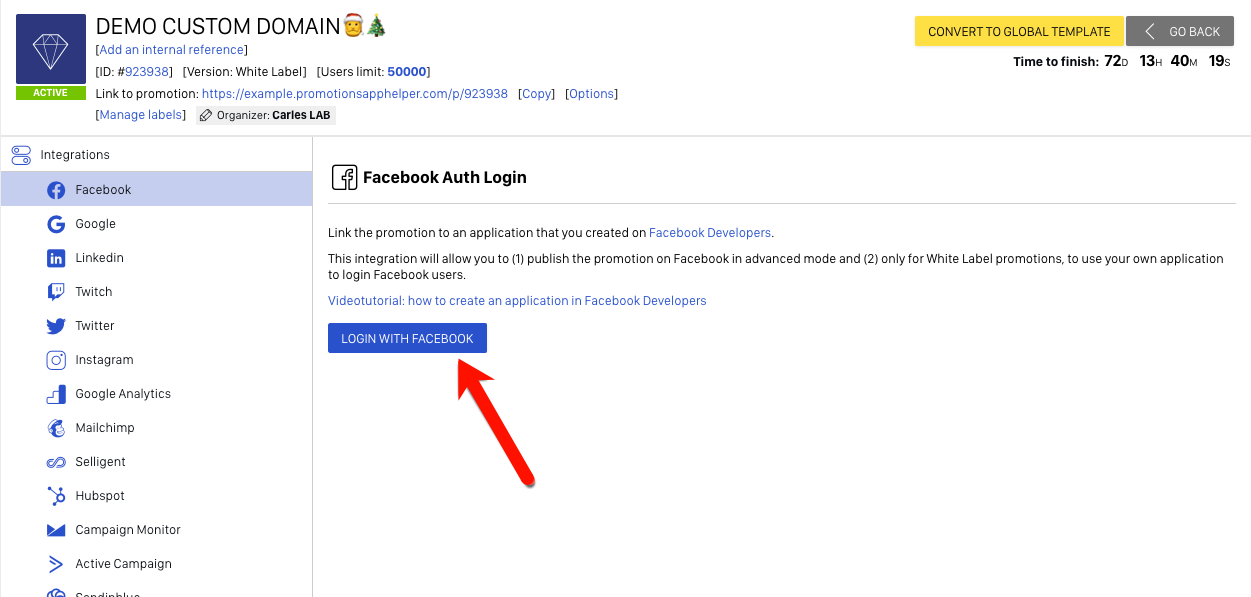Select Linkedin in the integrations list
This screenshot has width=1251, height=597.
(157, 258)
